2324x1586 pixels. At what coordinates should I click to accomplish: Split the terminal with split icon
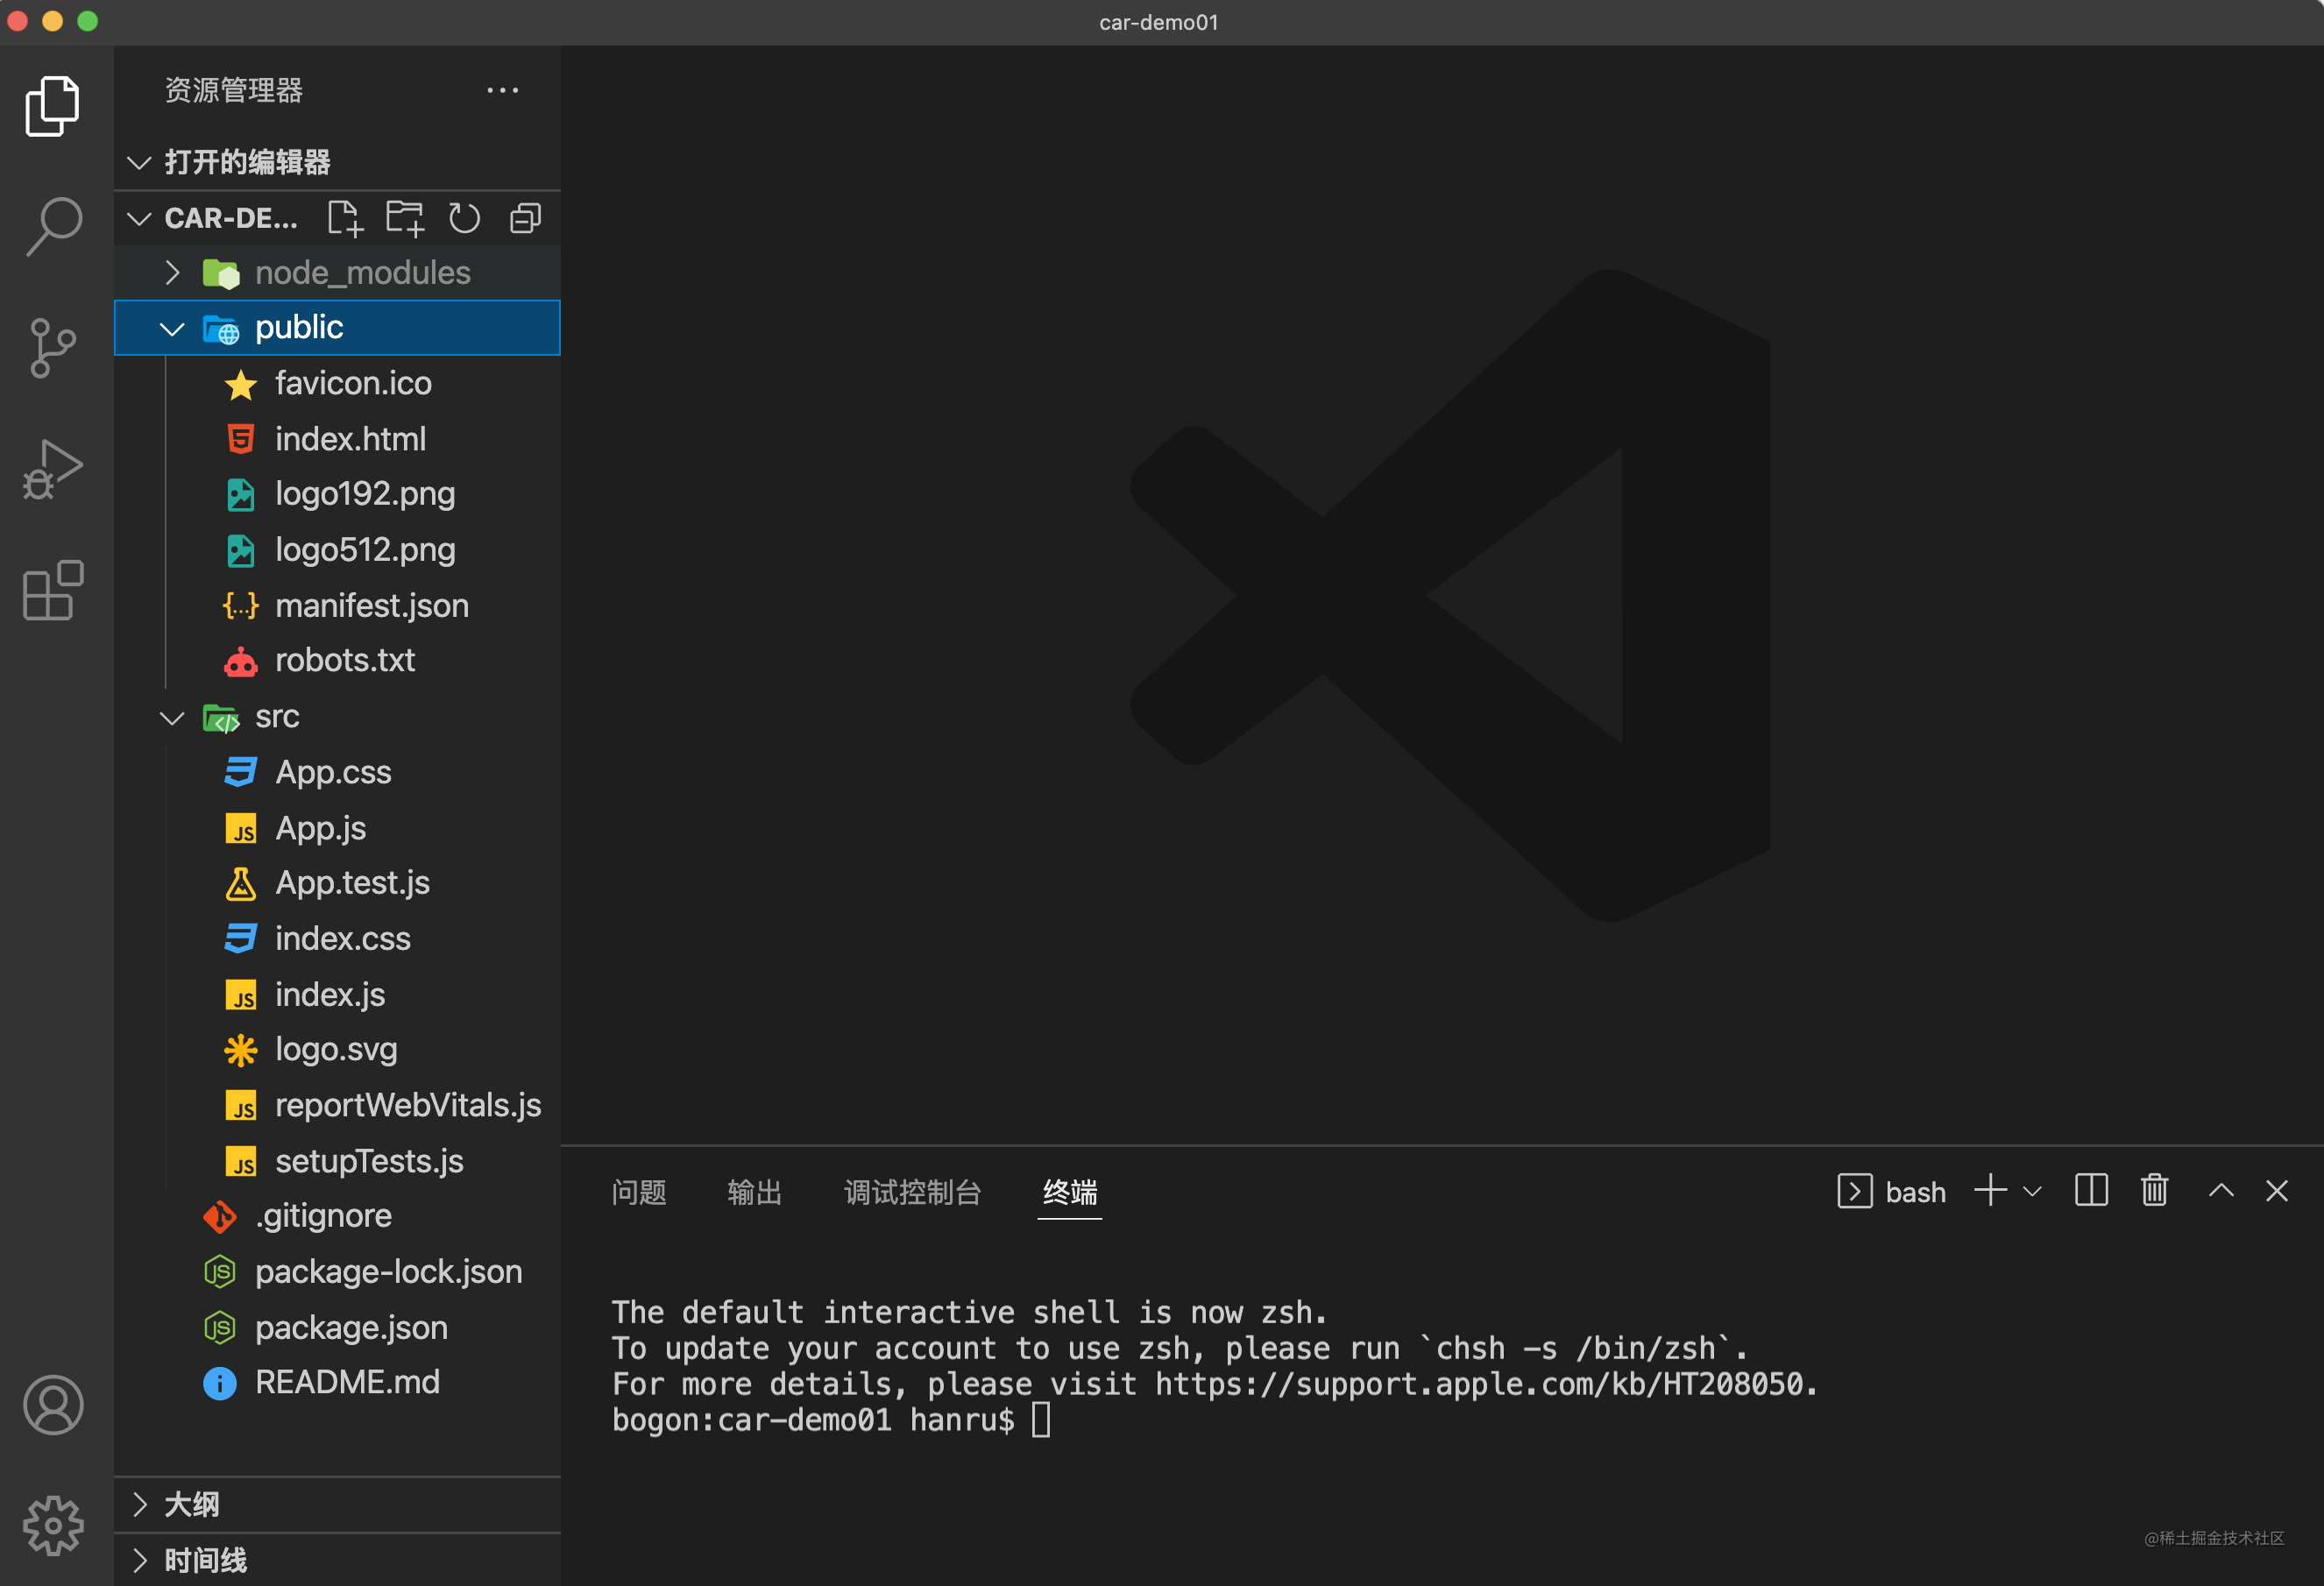click(x=2091, y=1191)
